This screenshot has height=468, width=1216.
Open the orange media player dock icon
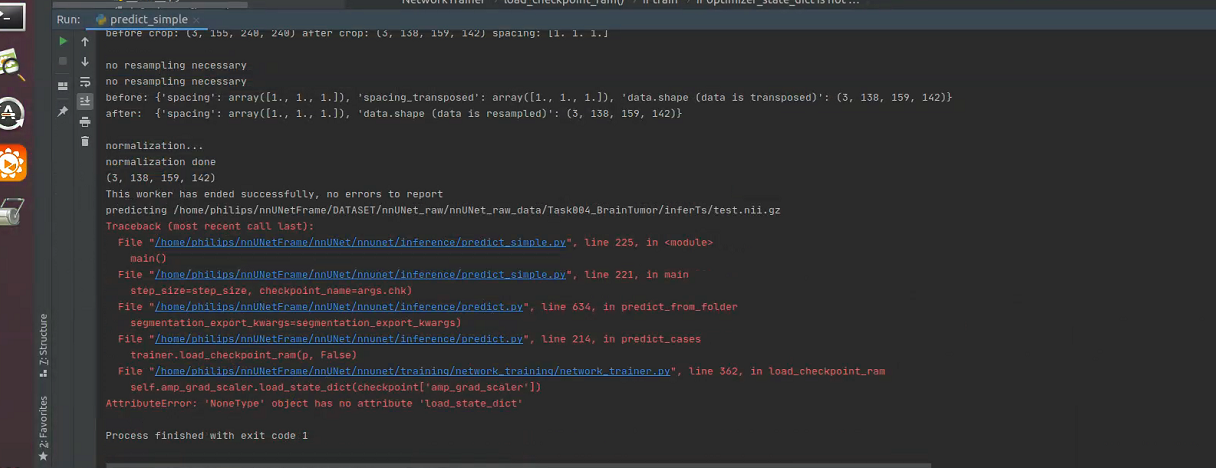click(13, 162)
